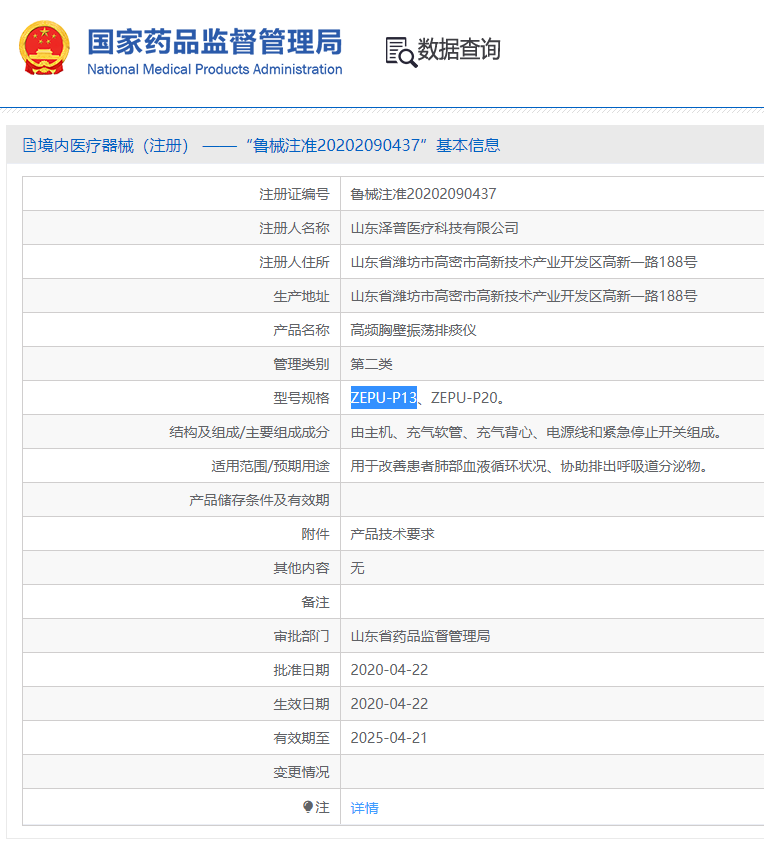Open the 详情 link

click(x=364, y=807)
